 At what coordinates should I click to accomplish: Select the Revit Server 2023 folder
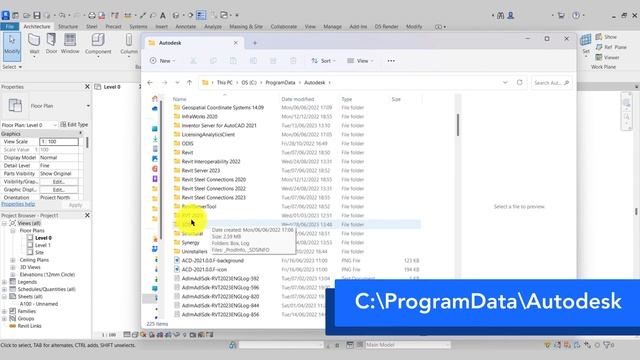pos(201,171)
